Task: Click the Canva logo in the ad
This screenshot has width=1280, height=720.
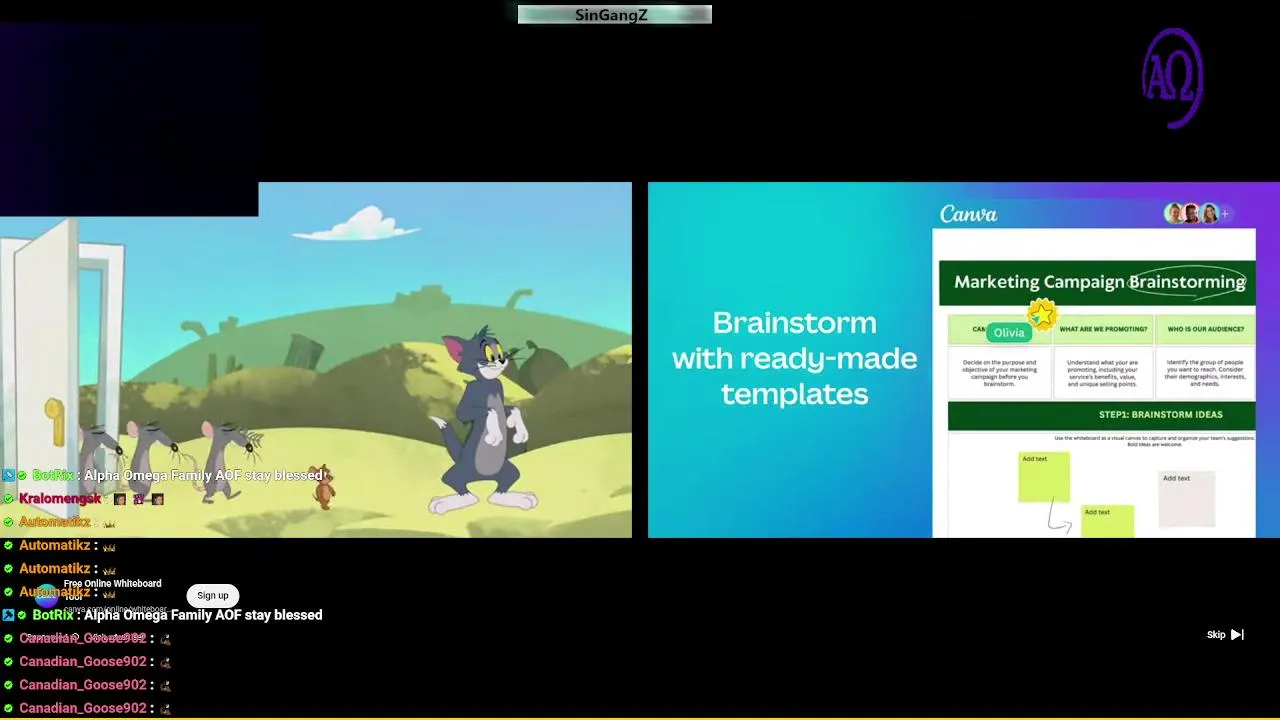Action: coord(968,214)
